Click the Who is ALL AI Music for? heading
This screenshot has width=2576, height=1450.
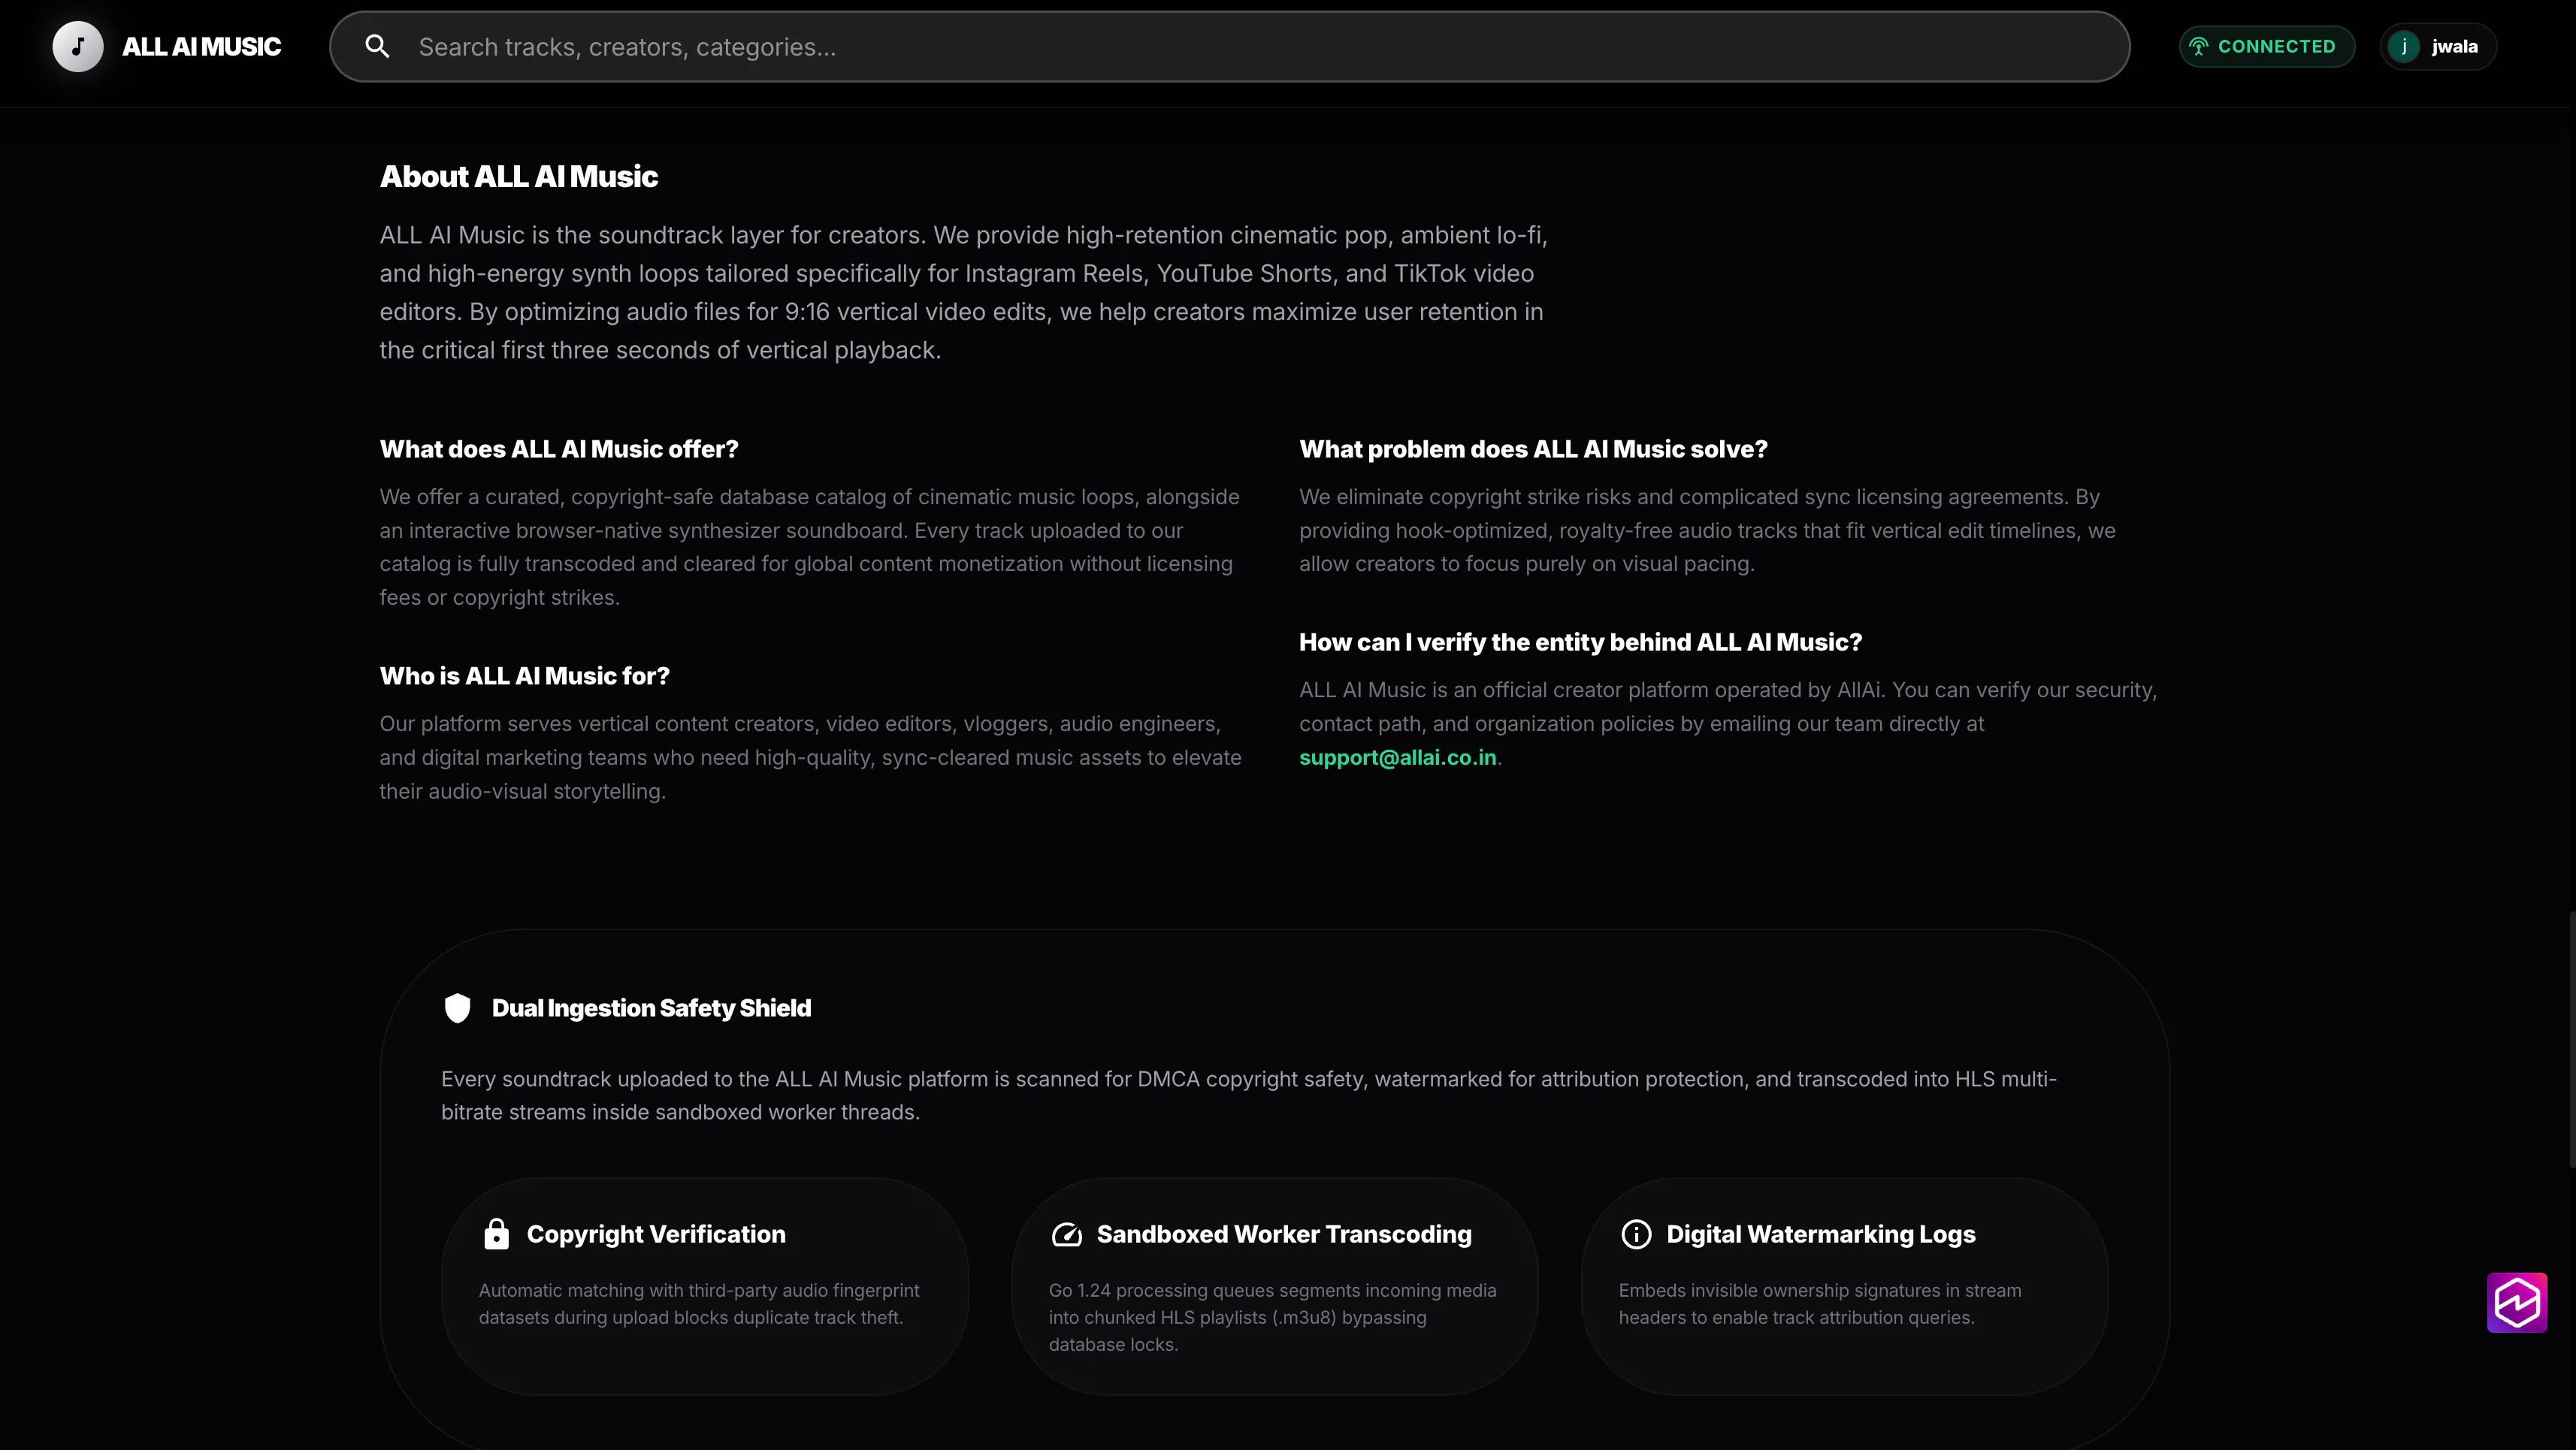pyautogui.click(x=524, y=676)
